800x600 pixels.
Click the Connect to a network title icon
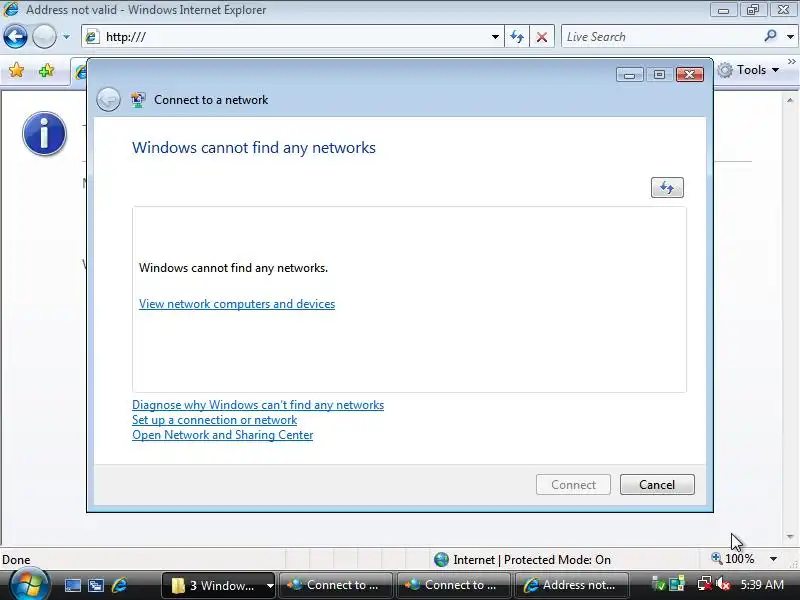tap(138, 99)
